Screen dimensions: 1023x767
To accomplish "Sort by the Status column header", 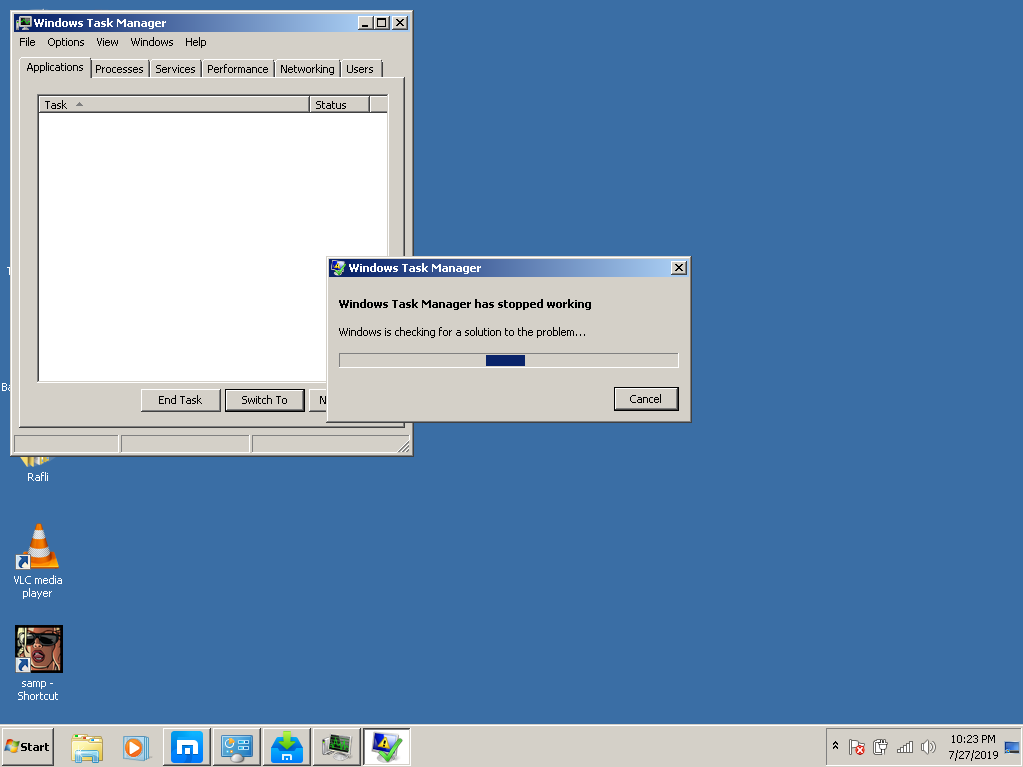I will pos(339,105).
